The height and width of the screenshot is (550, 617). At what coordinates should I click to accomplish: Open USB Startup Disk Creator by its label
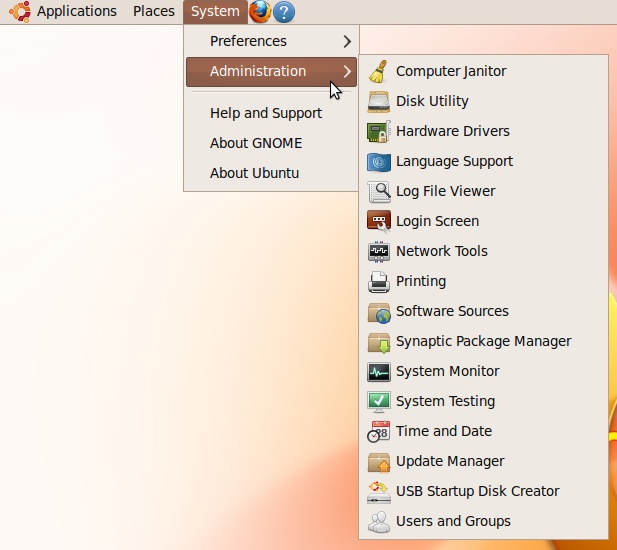477,491
